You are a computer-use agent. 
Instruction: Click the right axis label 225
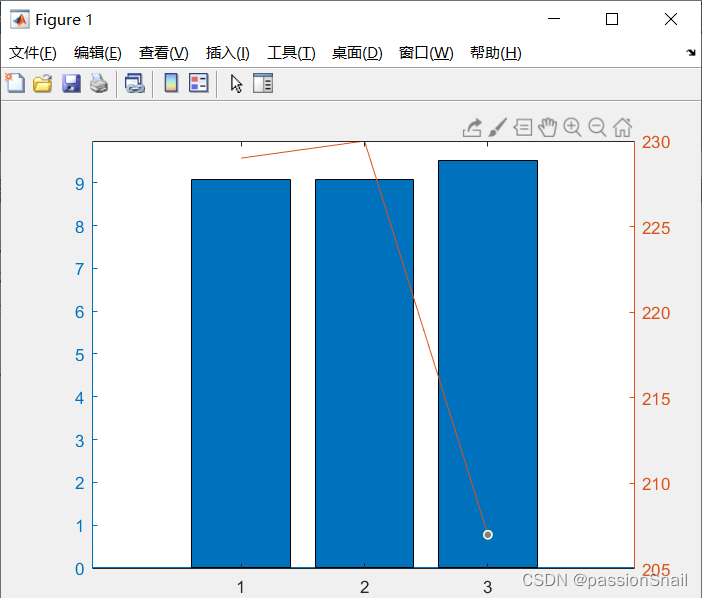[x=656, y=228]
